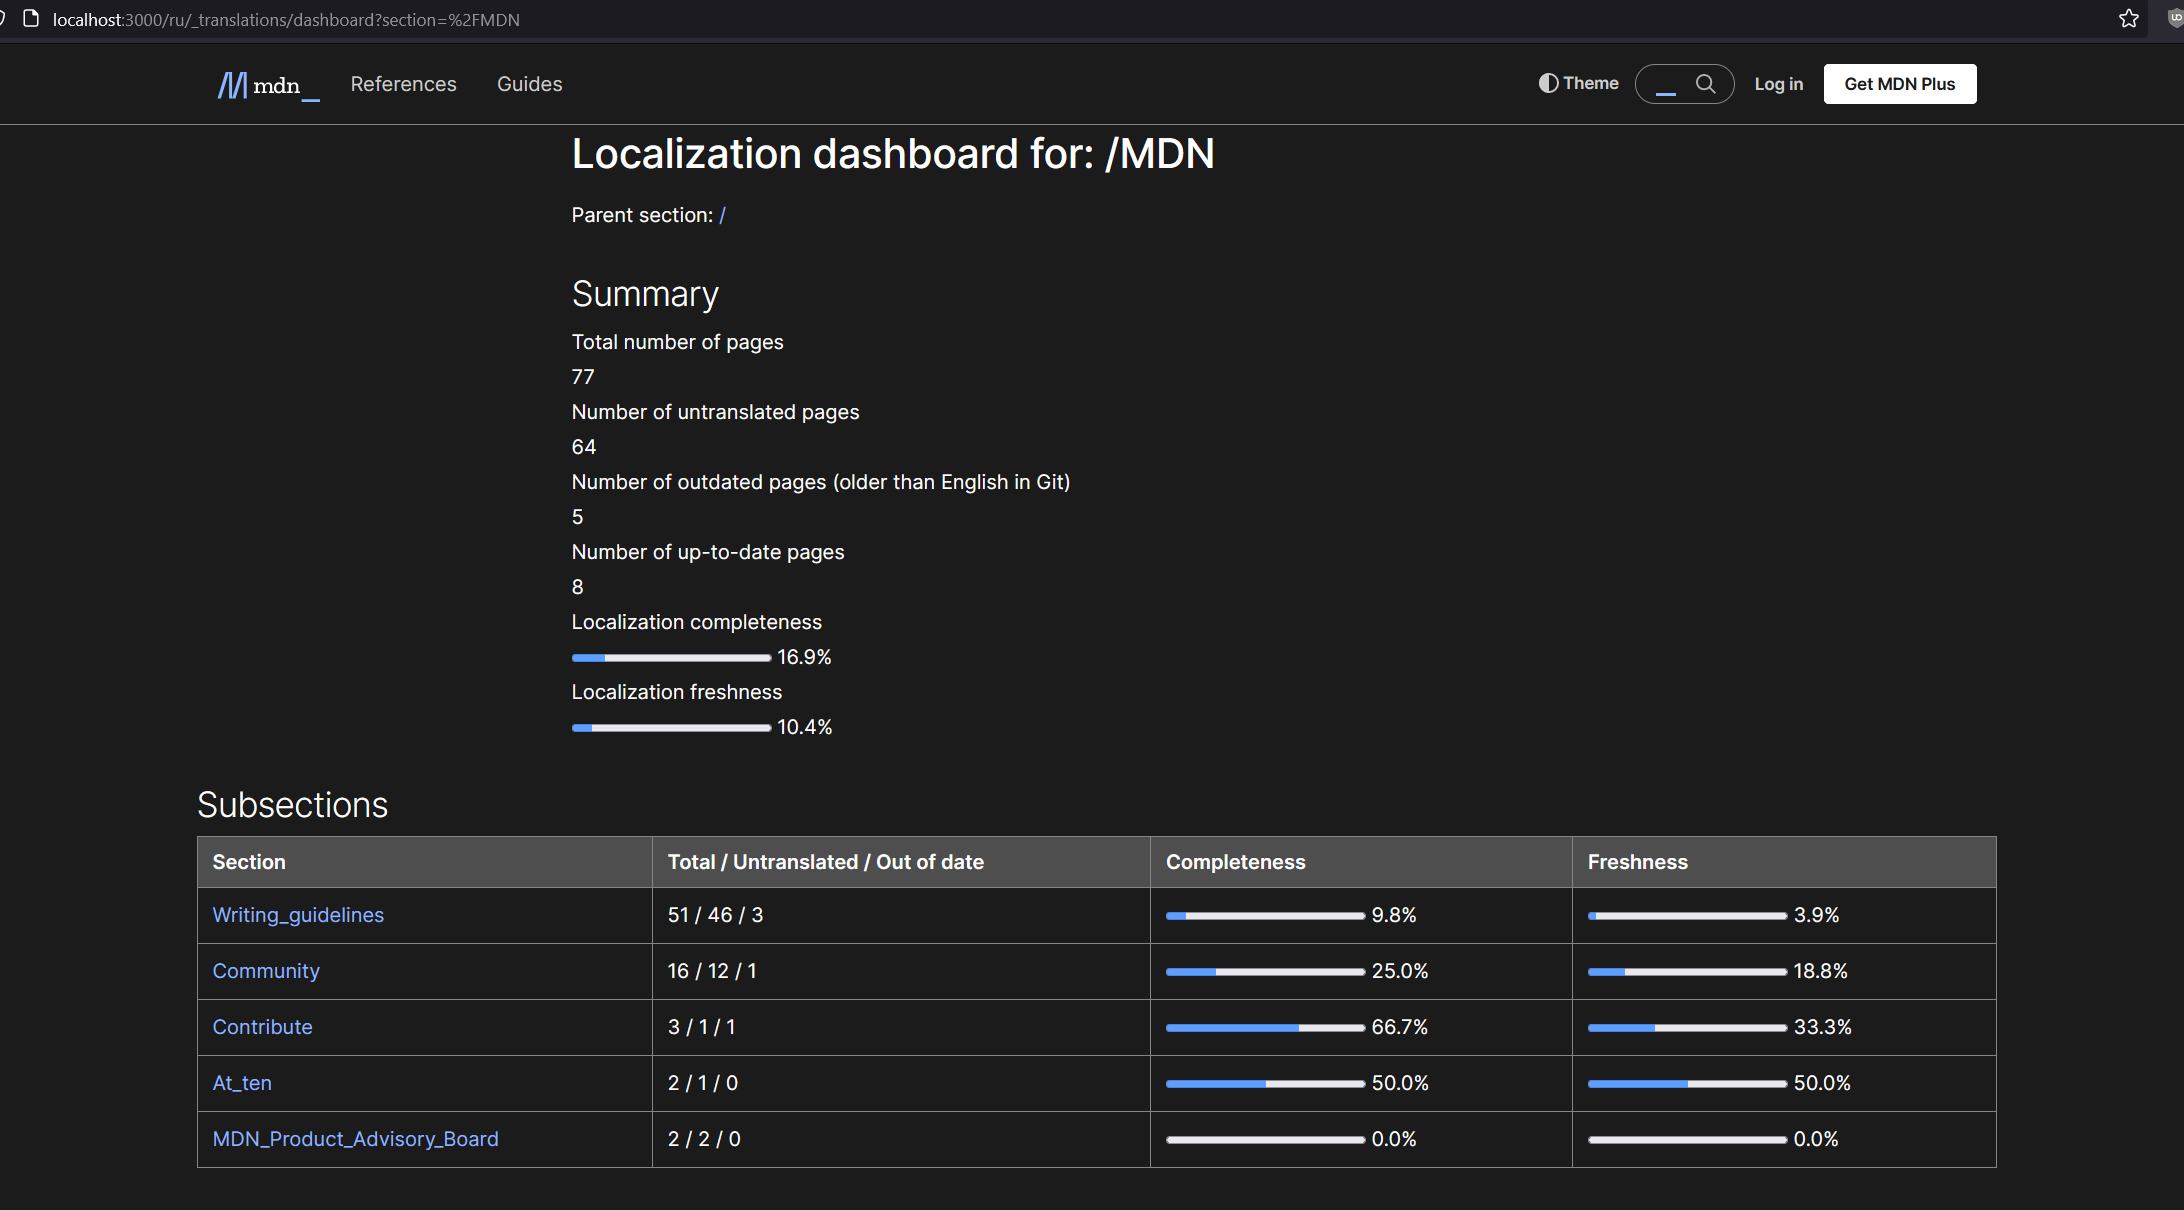
Task: Click the Completeness column header
Action: coord(1361,862)
